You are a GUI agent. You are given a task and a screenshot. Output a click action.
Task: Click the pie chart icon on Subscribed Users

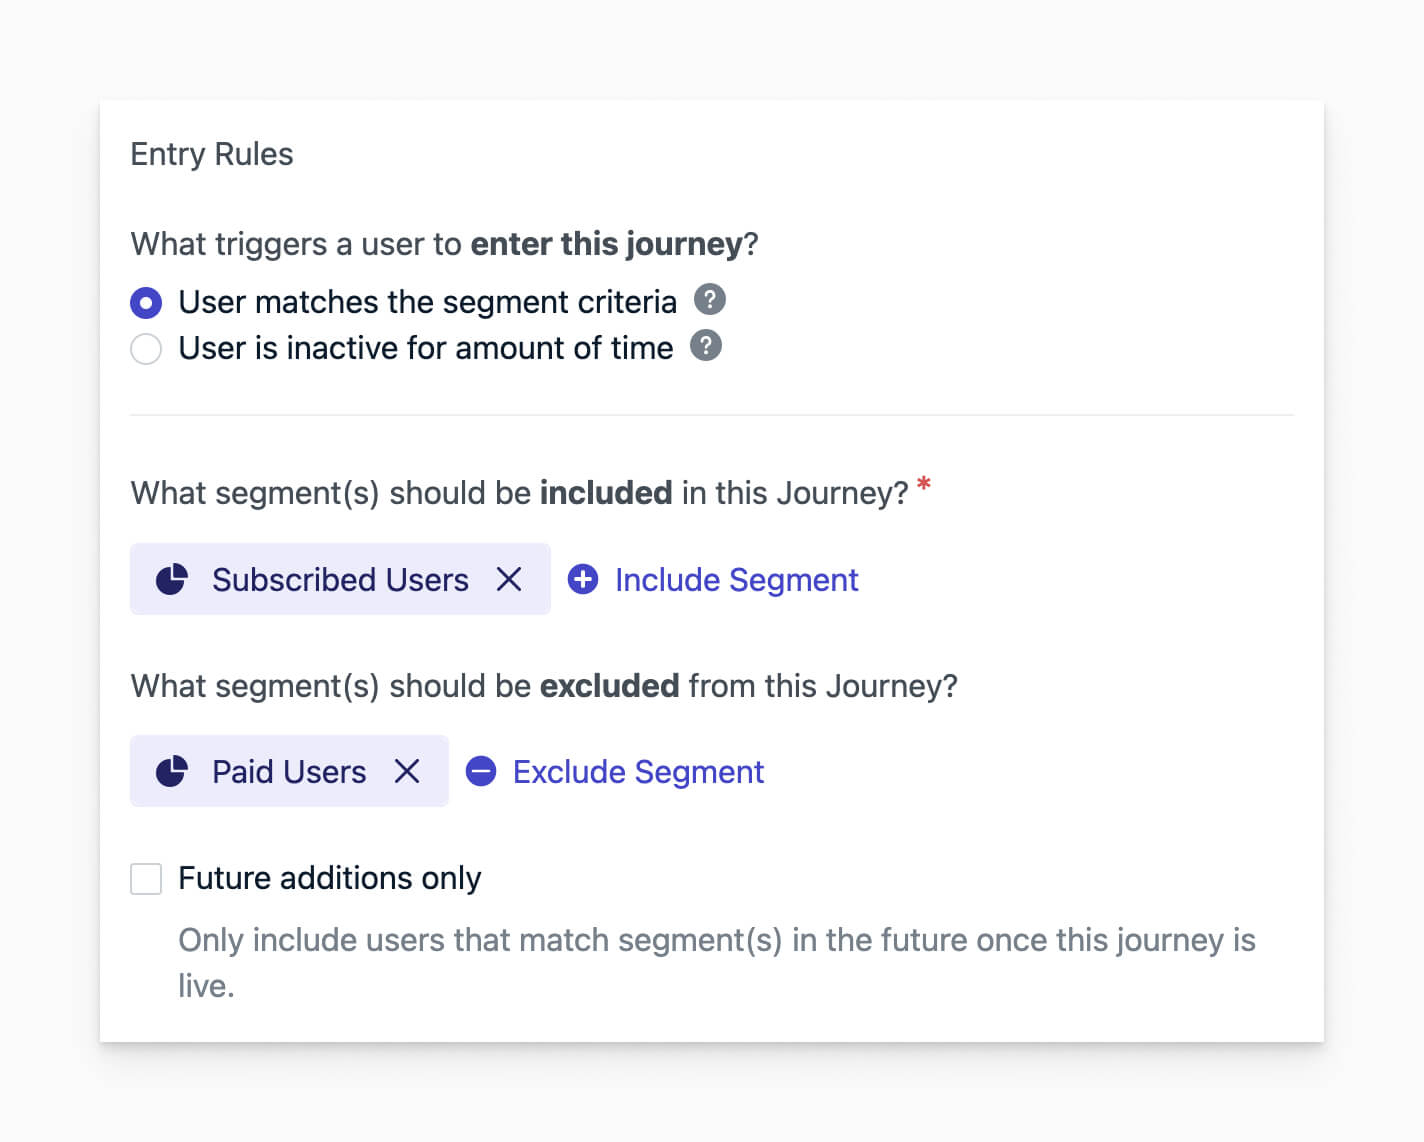[172, 580]
